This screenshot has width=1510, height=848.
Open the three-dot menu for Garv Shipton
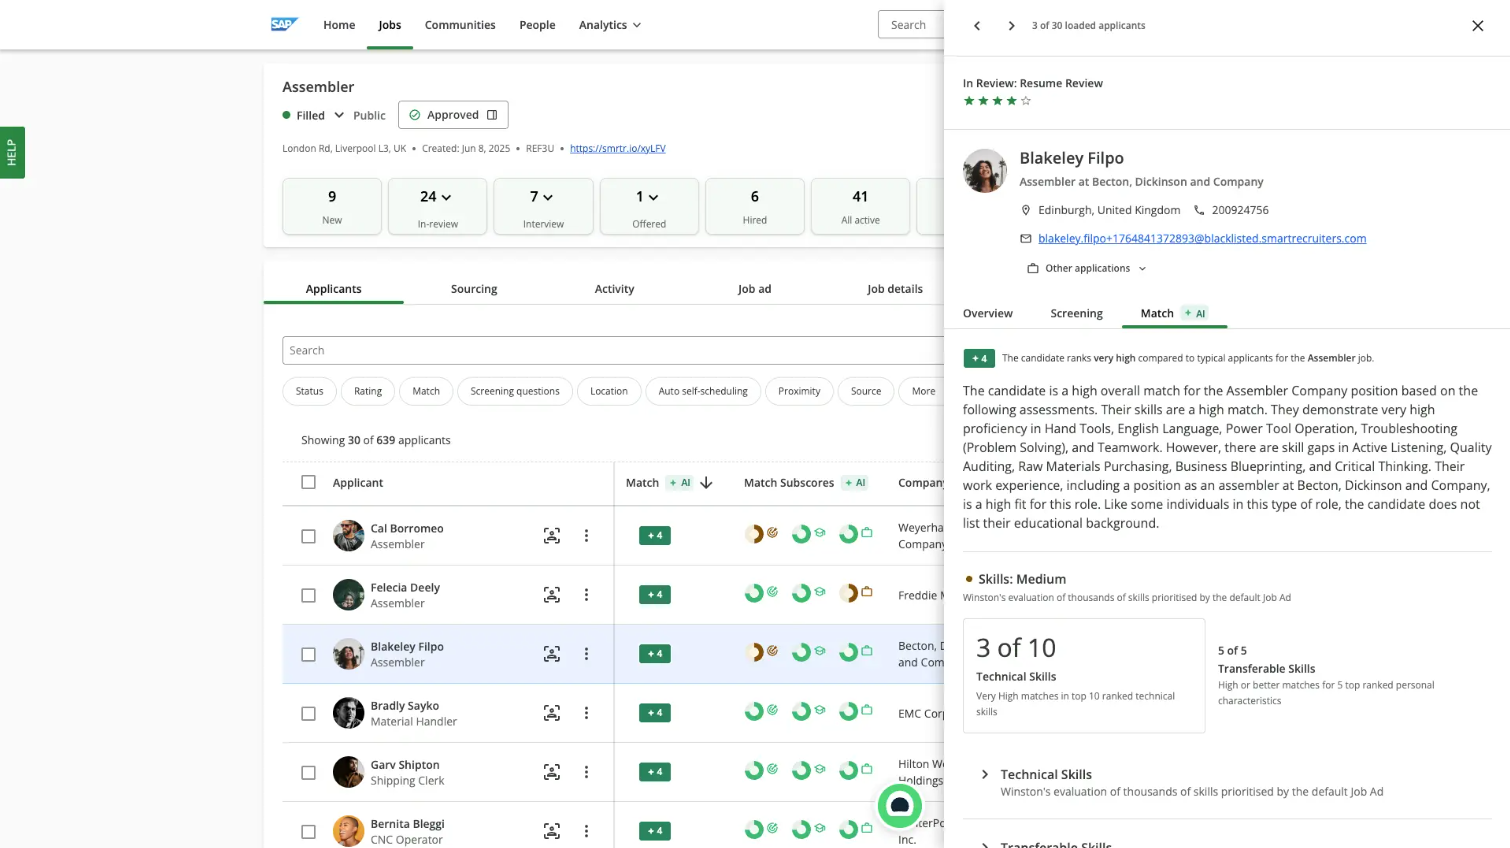[x=586, y=772]
